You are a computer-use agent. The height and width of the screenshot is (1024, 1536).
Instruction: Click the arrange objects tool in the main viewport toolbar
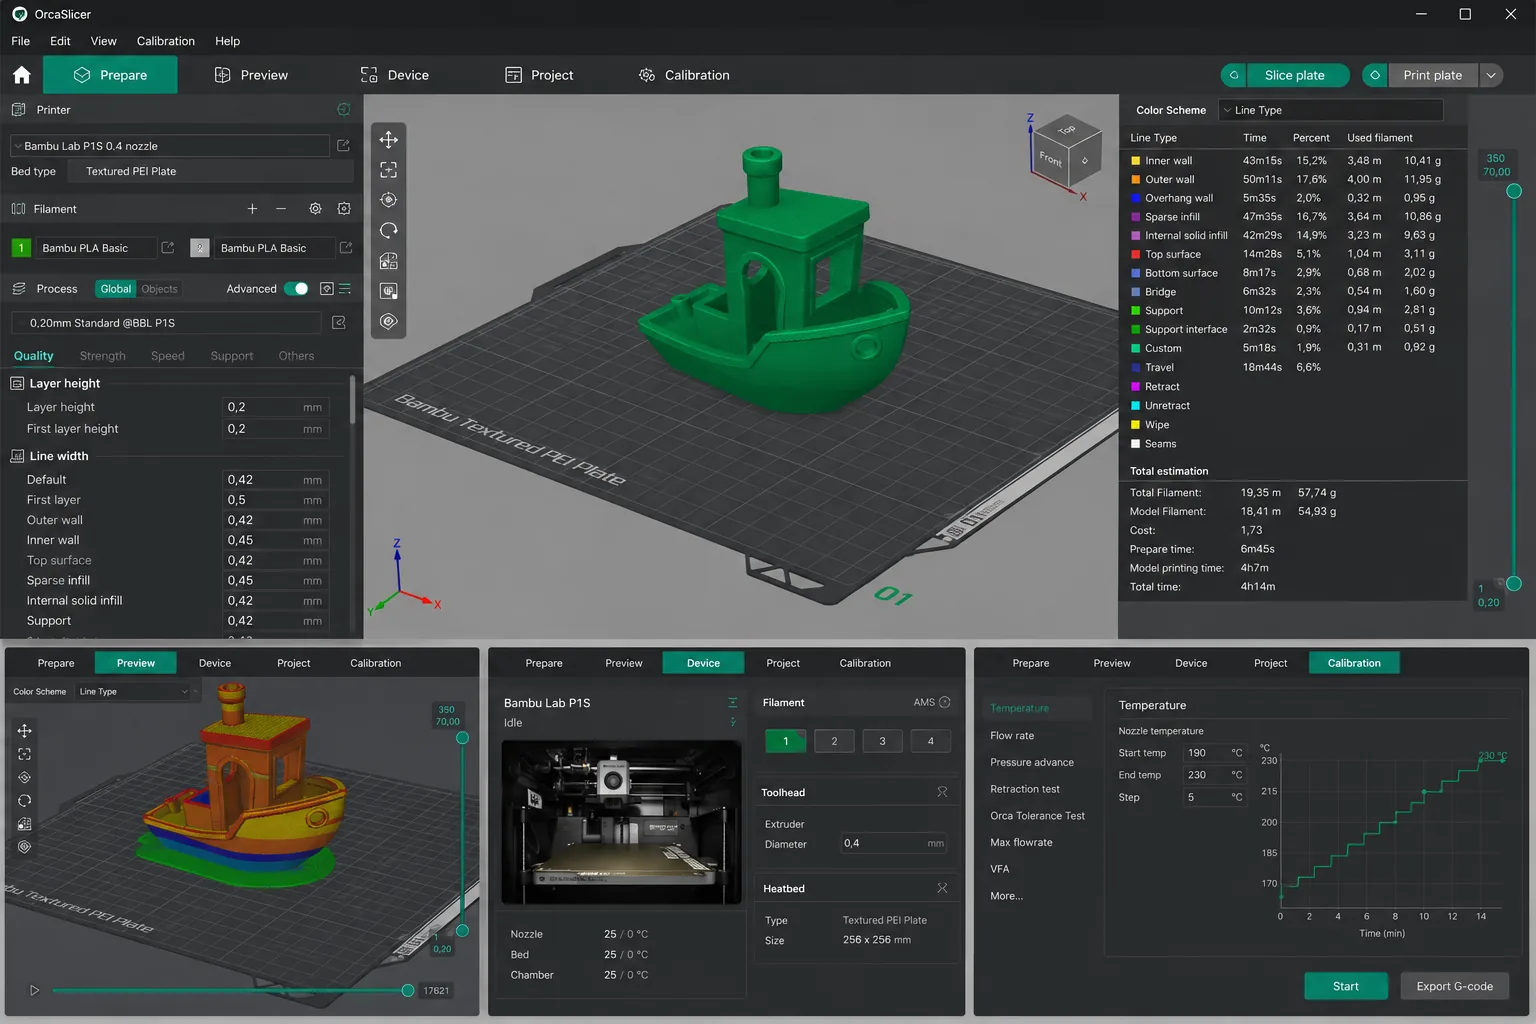pyautogui.click(x=389, y=261)
